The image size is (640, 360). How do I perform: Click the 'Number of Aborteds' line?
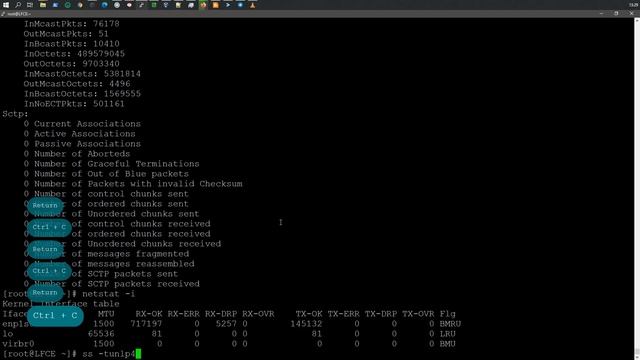tap(77, 154)
